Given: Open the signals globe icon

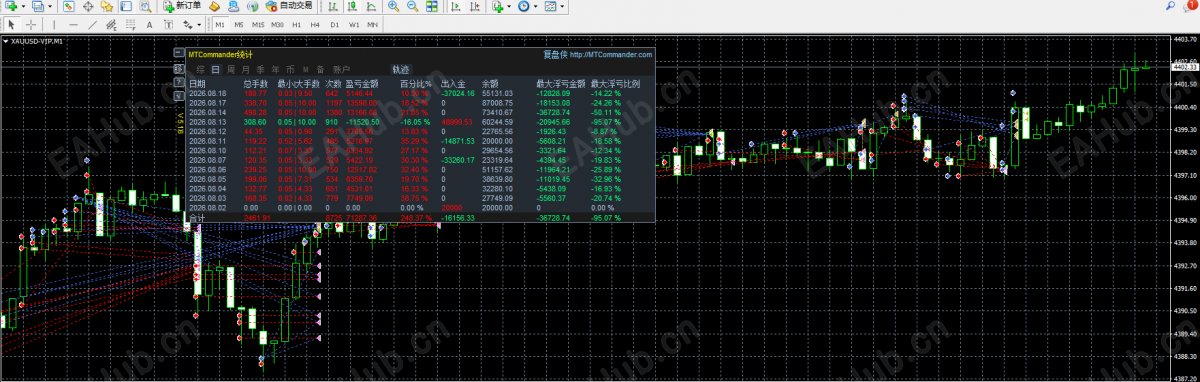Looking at the screenshot, I should pyautogui.click(x=252, y=7).
